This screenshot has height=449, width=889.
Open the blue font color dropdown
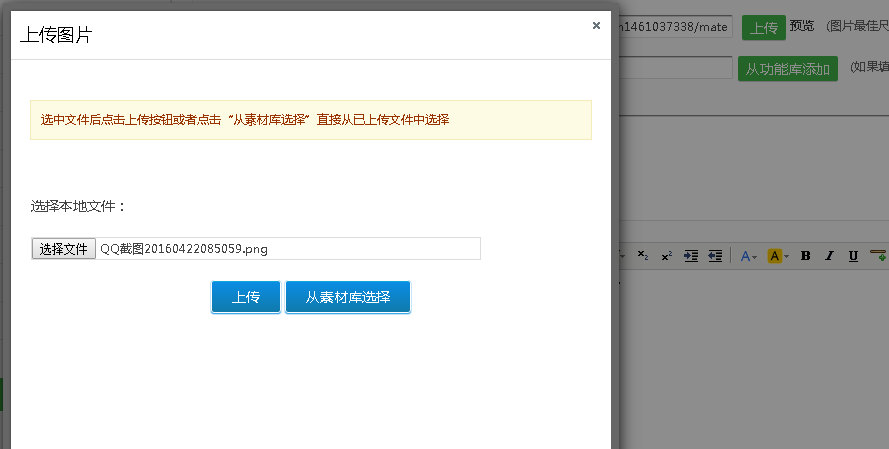click(748, 256)
